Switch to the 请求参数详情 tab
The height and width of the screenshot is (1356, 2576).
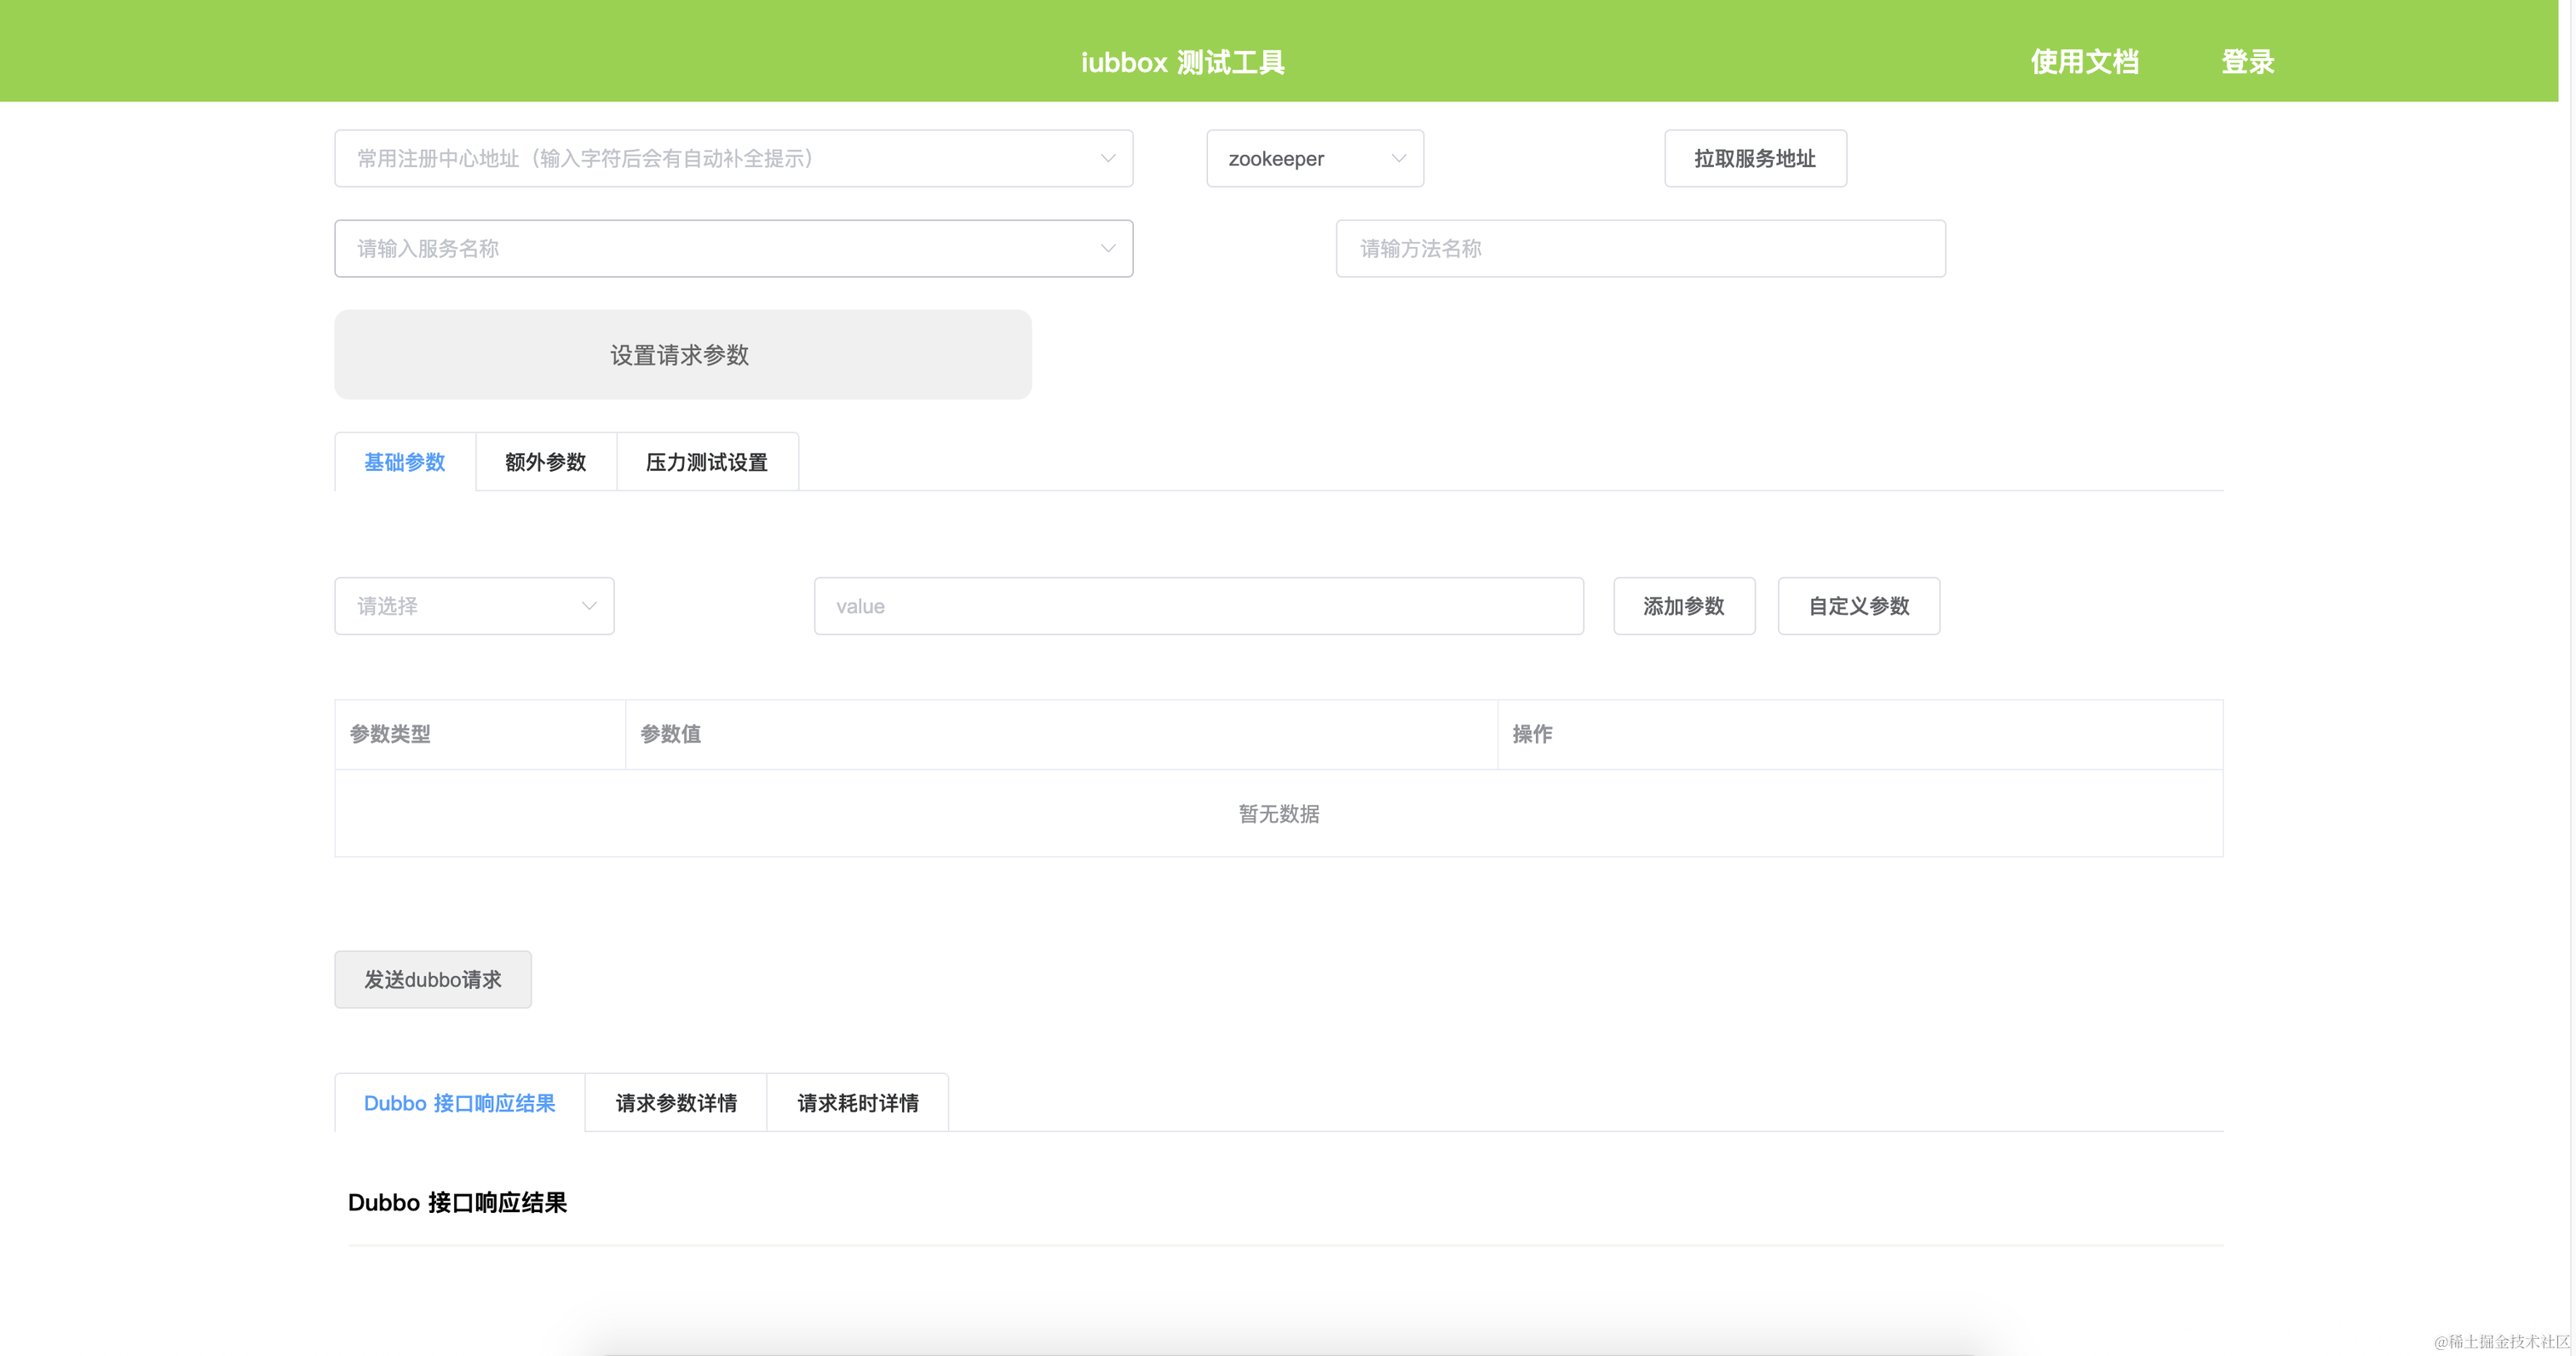(675, 1102)
